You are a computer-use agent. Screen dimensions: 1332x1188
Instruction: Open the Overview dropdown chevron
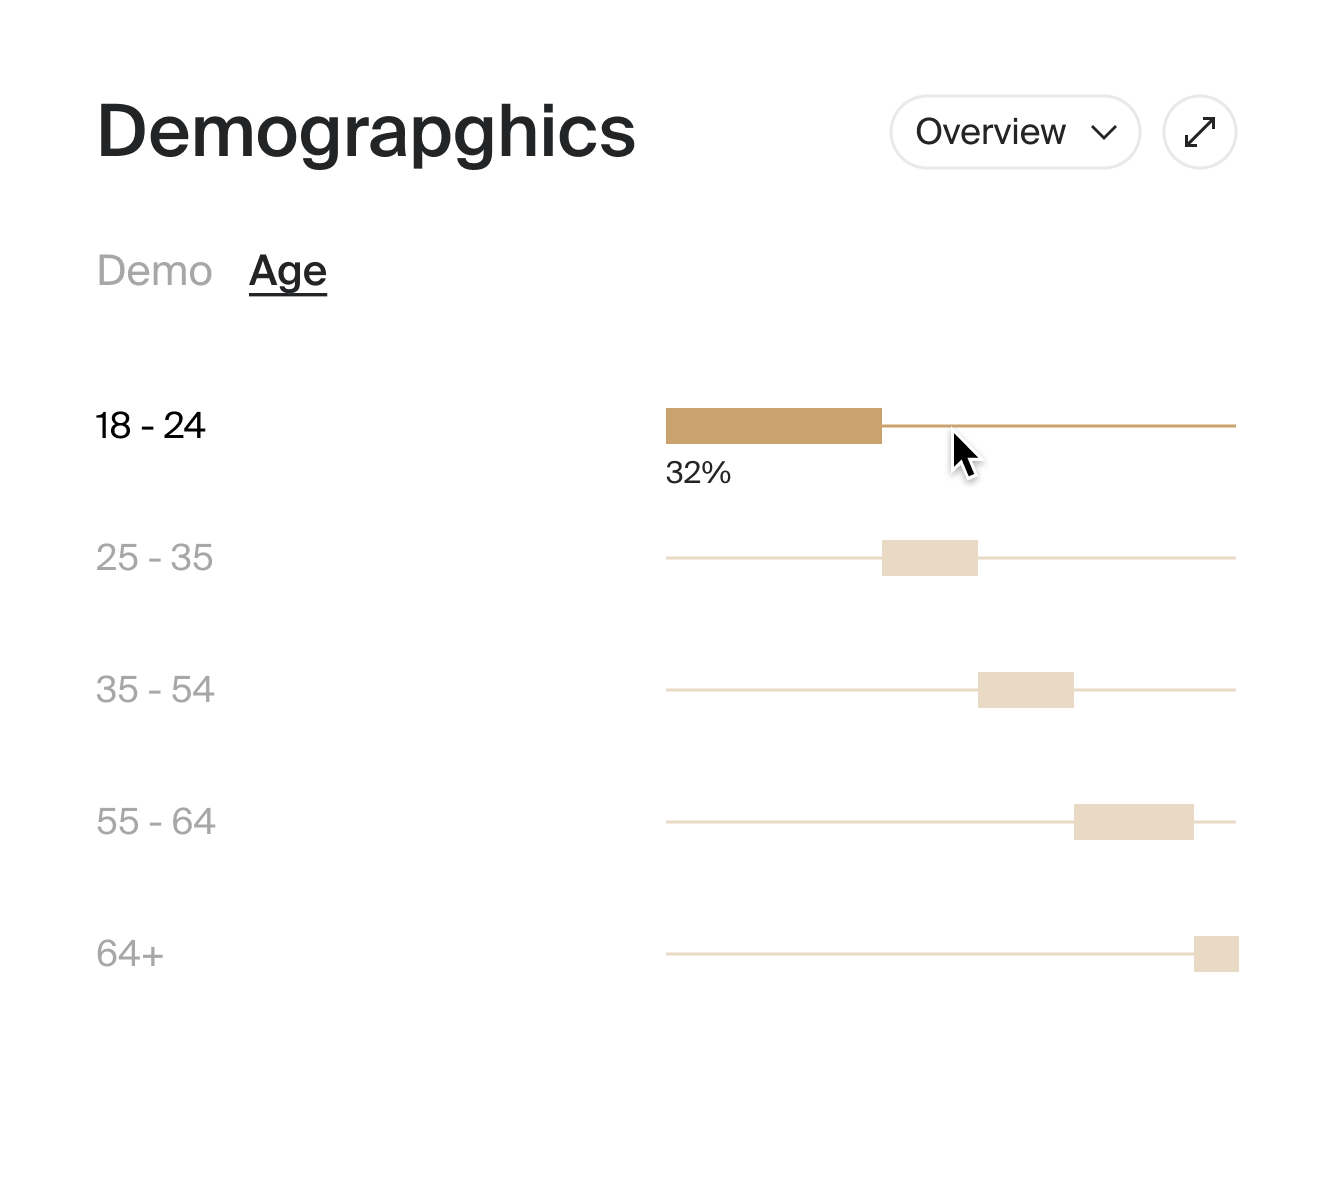coord(1103,131)
